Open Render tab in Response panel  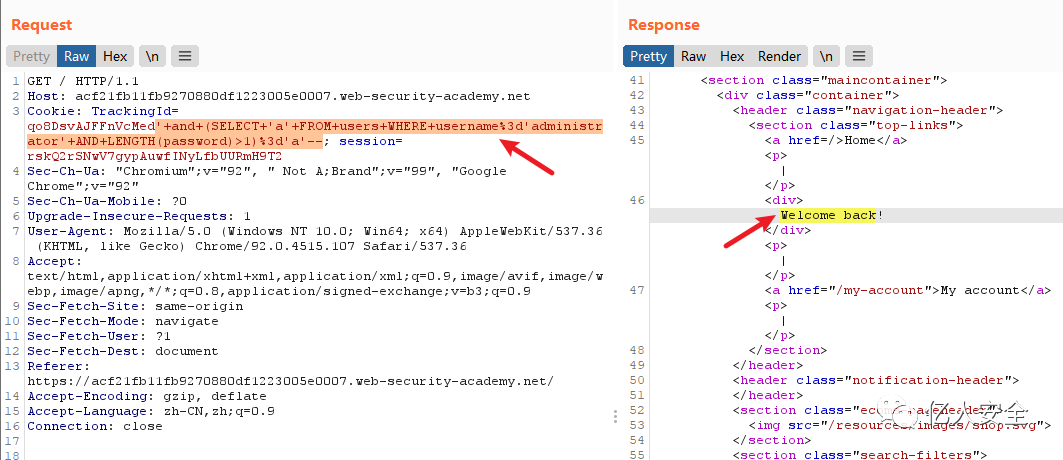779,56
